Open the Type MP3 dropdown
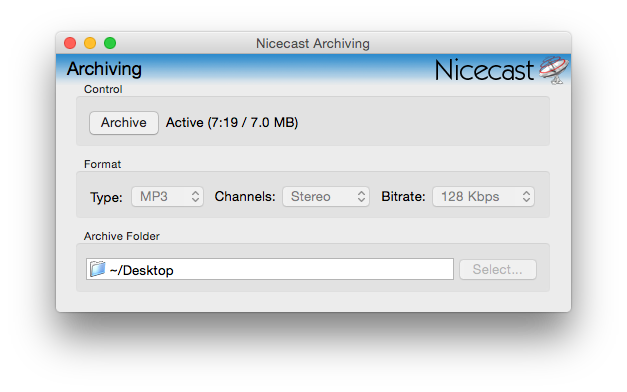The height and width of the screenshot is (392, 627). 168,197
